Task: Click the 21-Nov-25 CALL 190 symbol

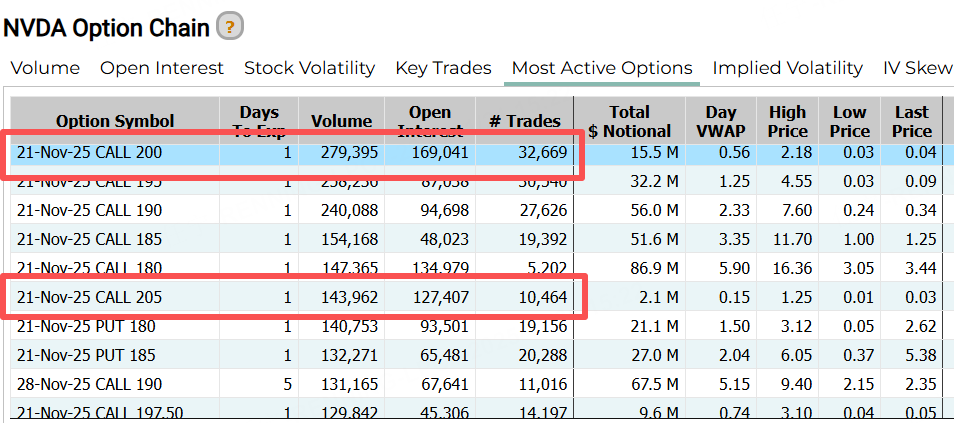Action: coord(90,211)
